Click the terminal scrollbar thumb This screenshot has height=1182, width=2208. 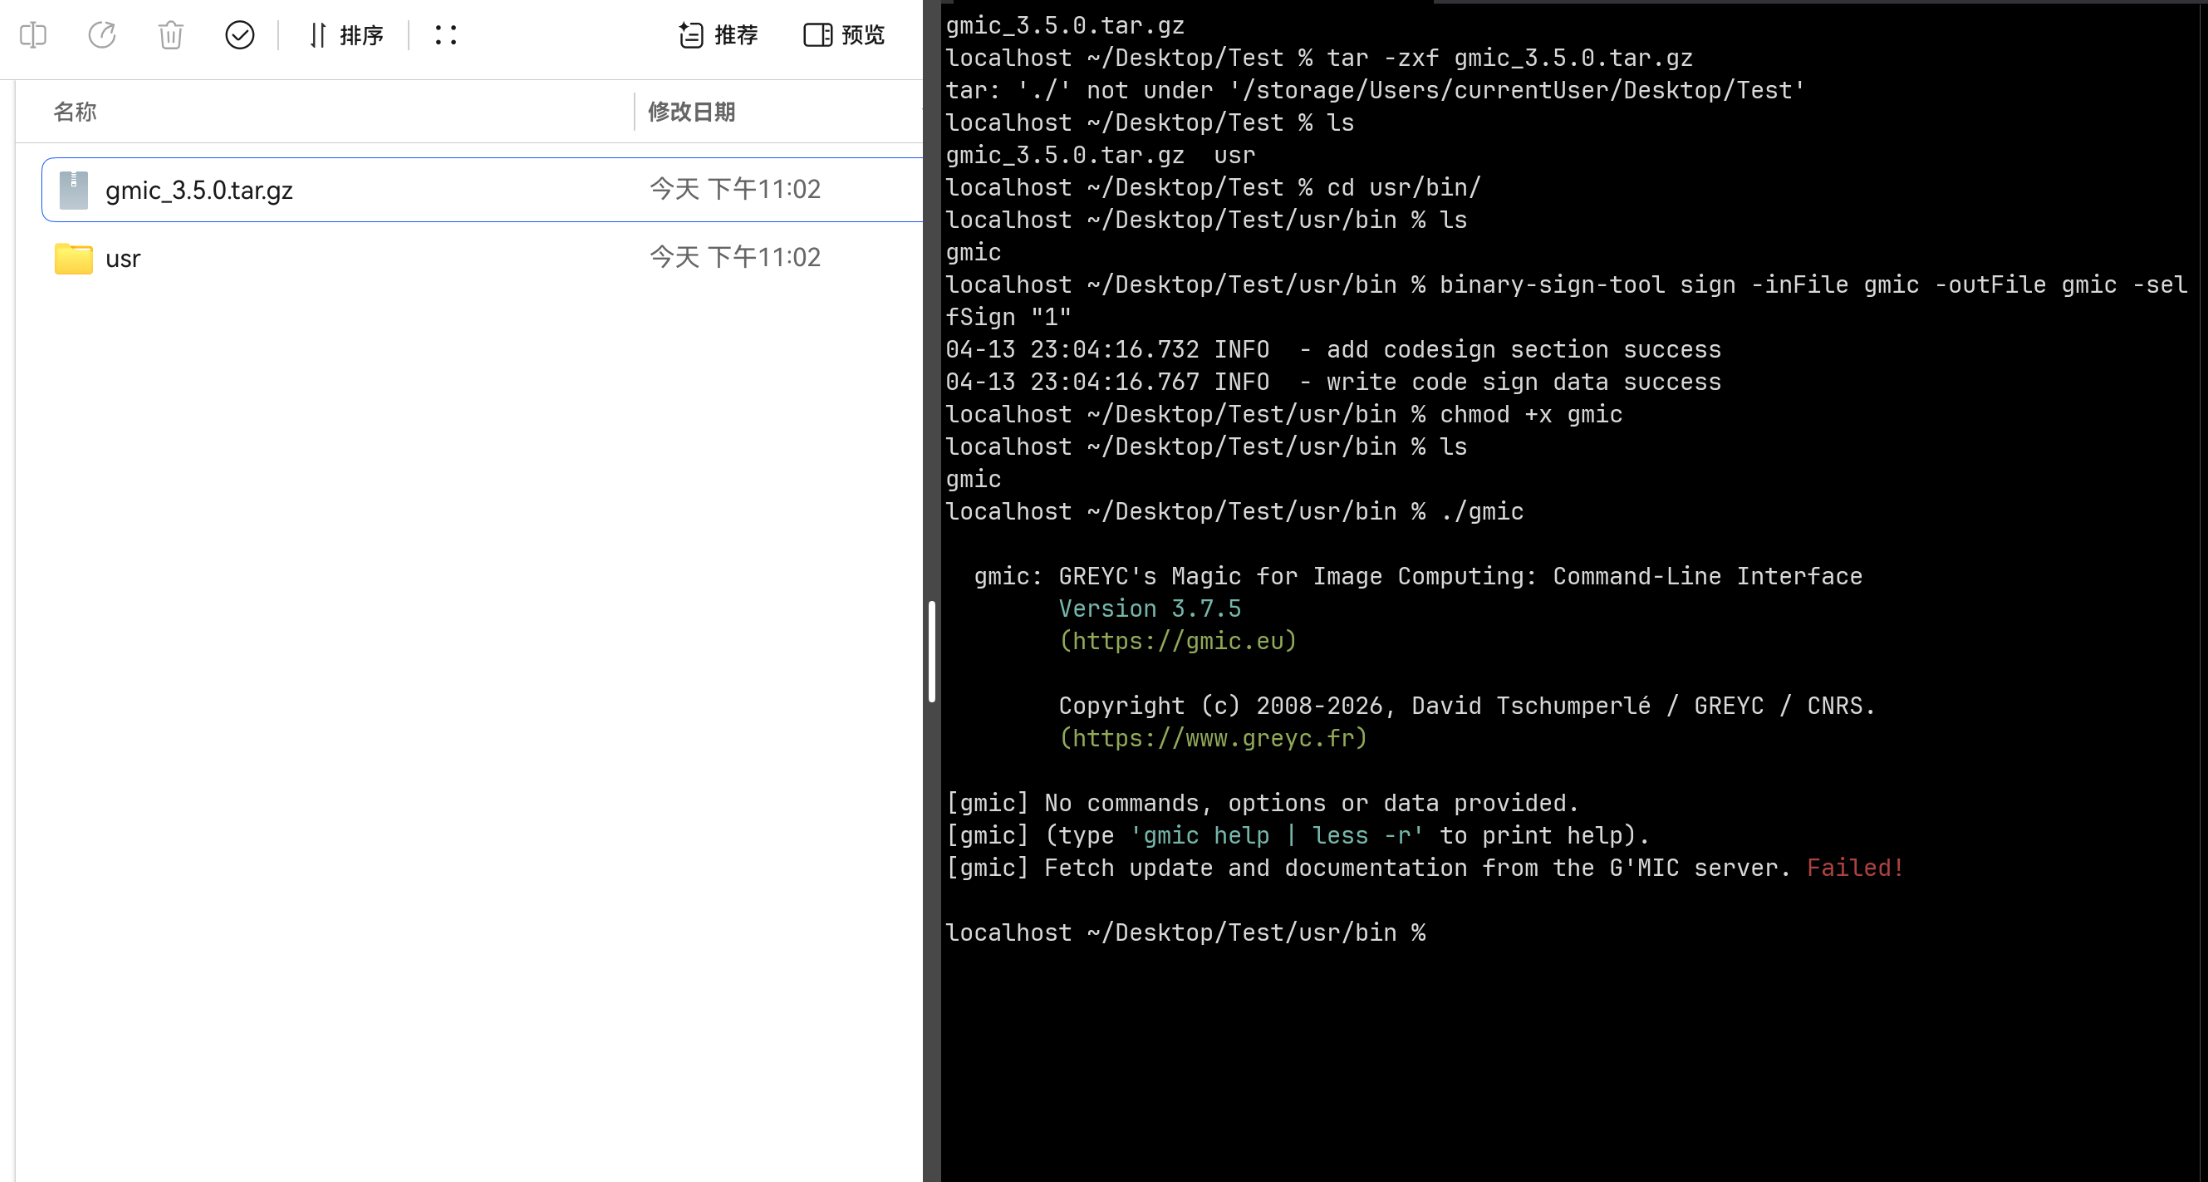tap(932, 651)
